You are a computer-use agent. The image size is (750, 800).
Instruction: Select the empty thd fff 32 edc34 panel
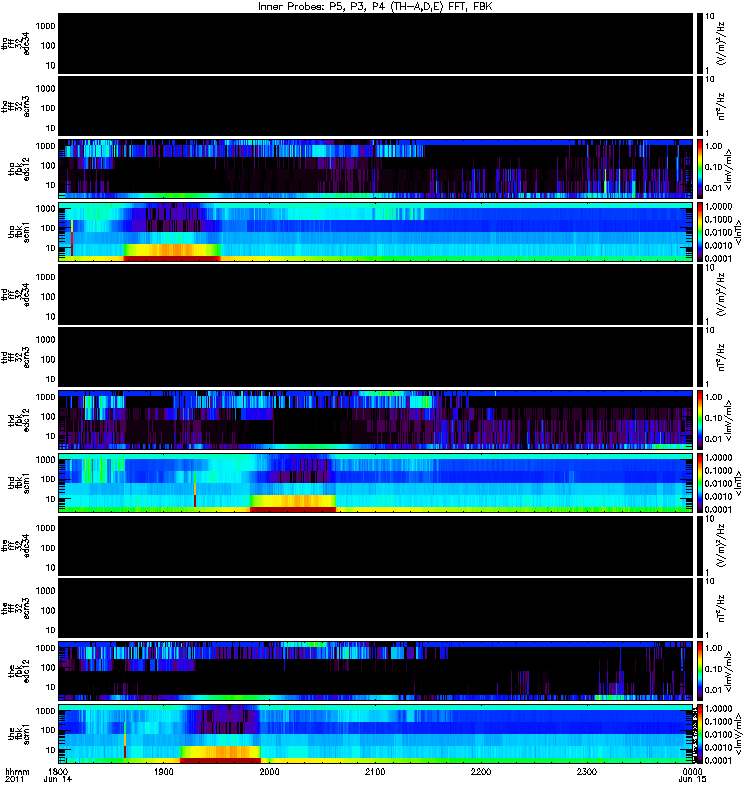pos(376,294)
